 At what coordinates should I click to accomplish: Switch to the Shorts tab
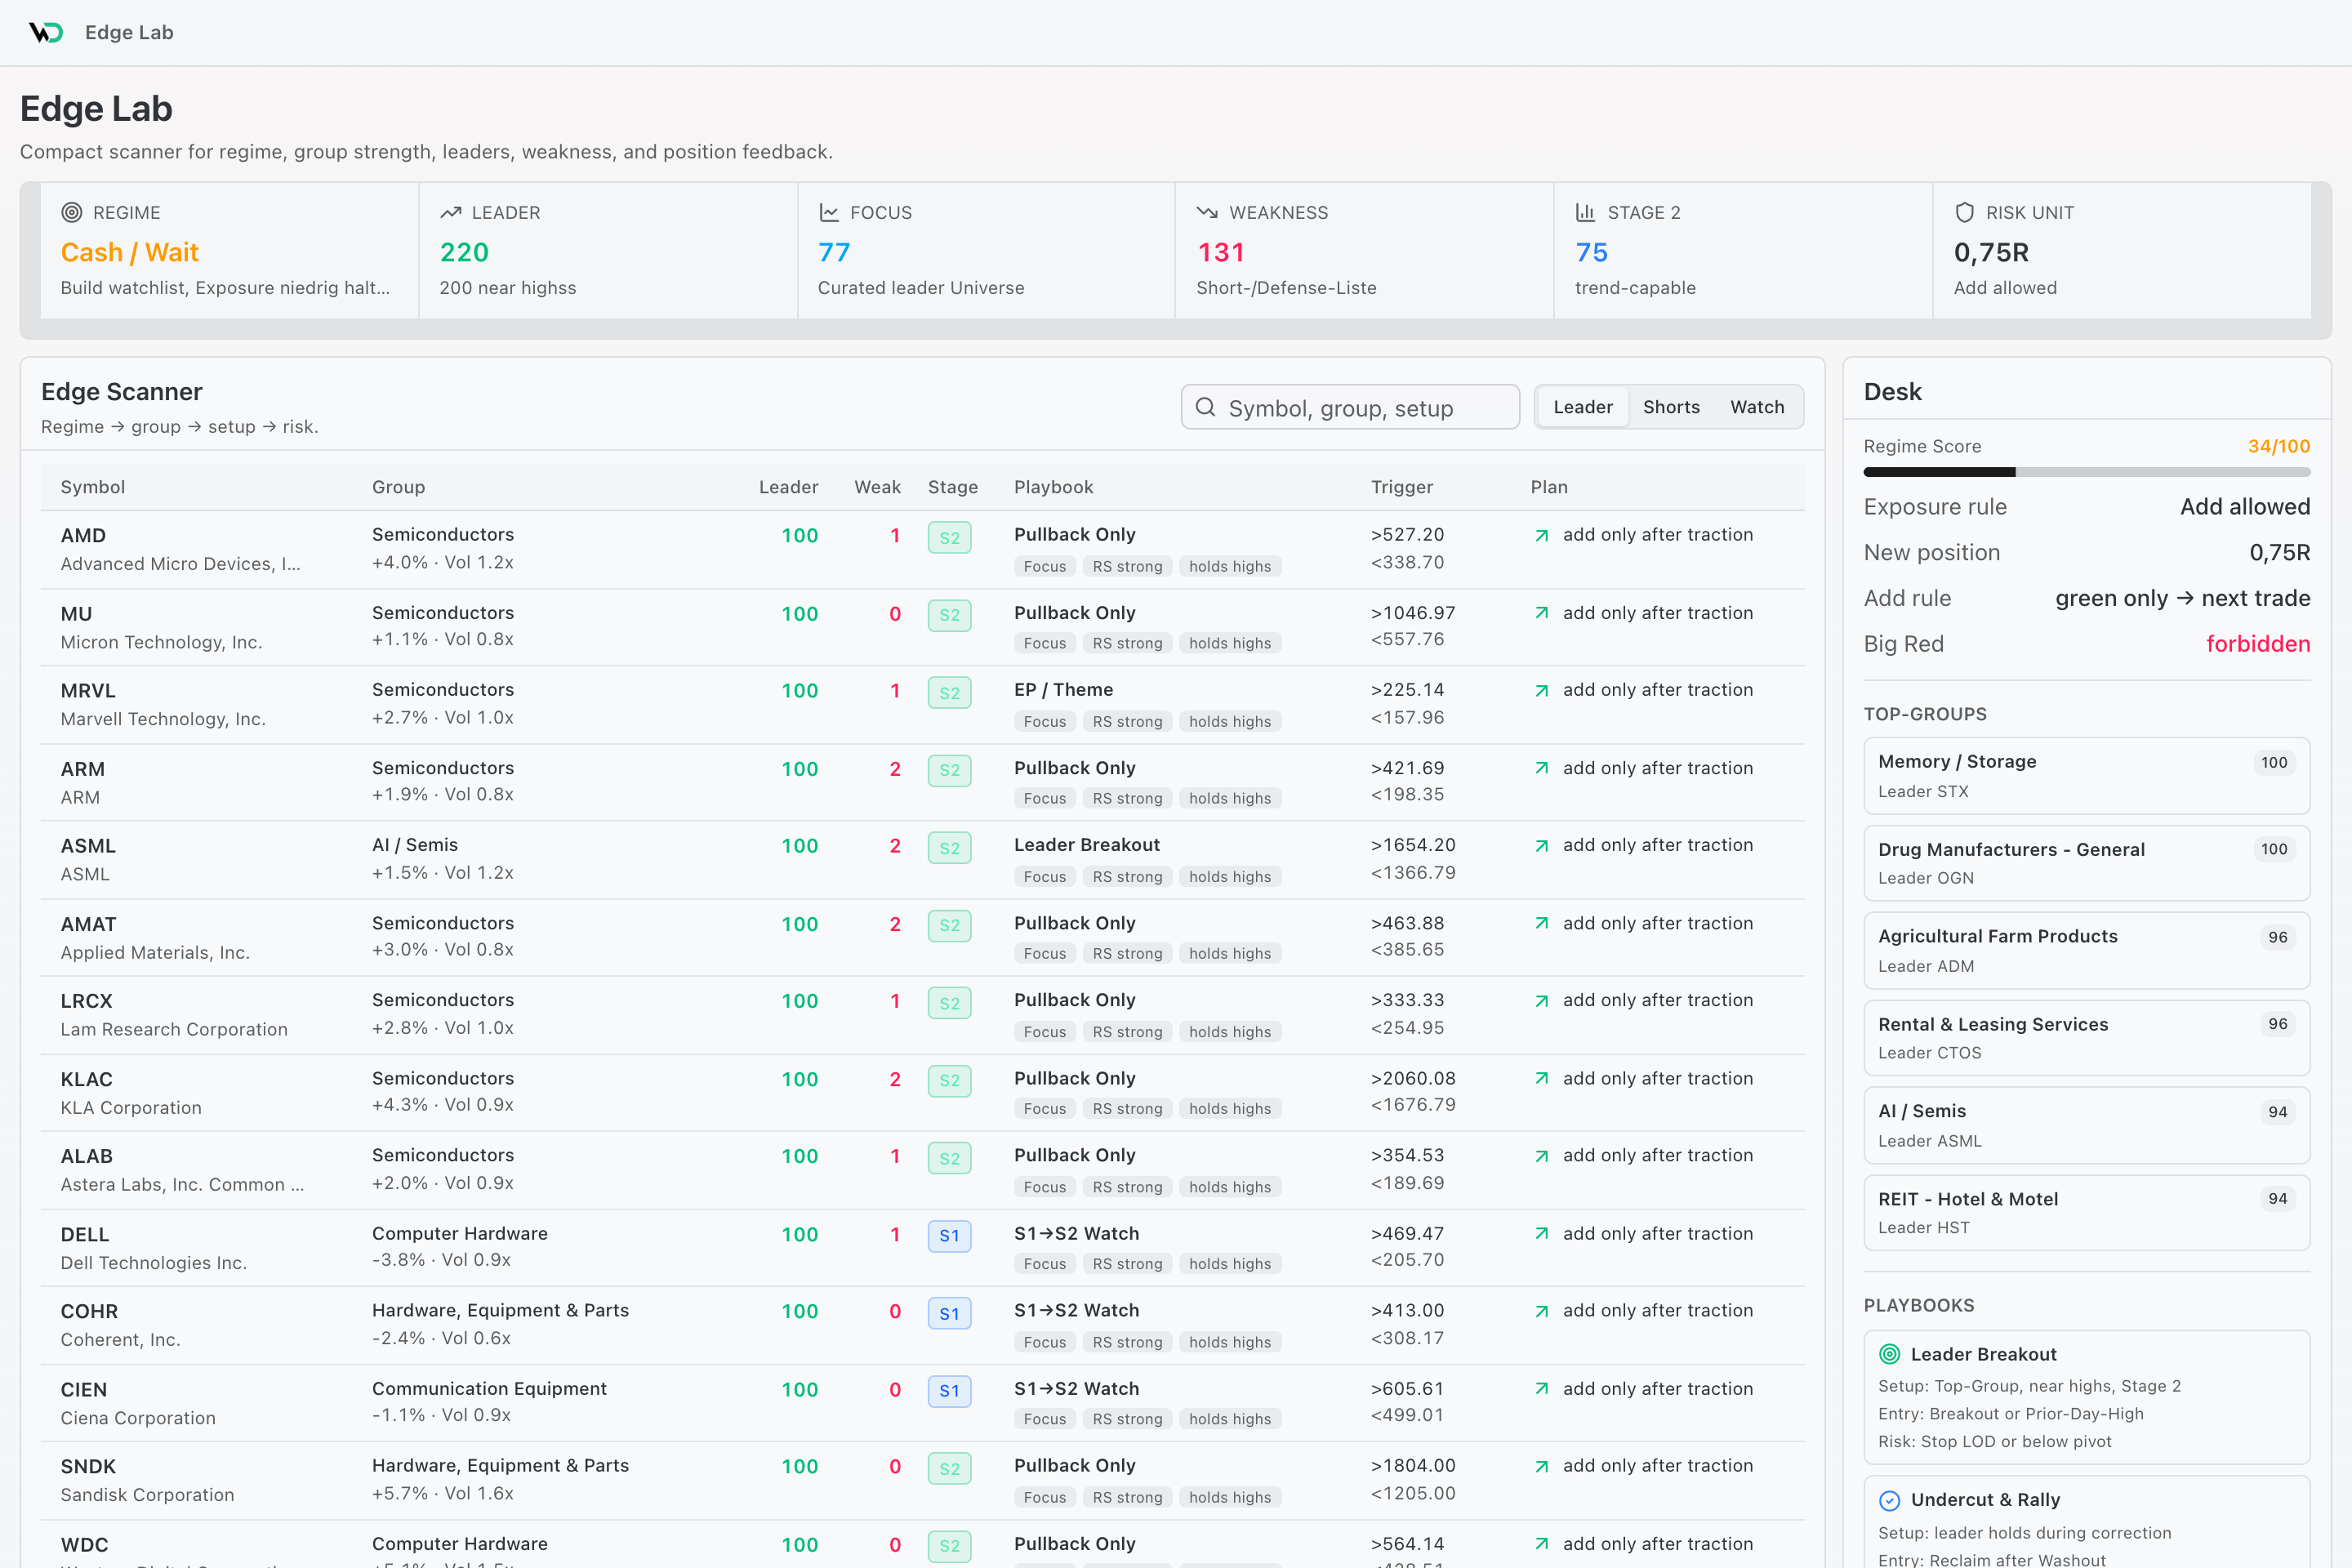point(1671,407)
